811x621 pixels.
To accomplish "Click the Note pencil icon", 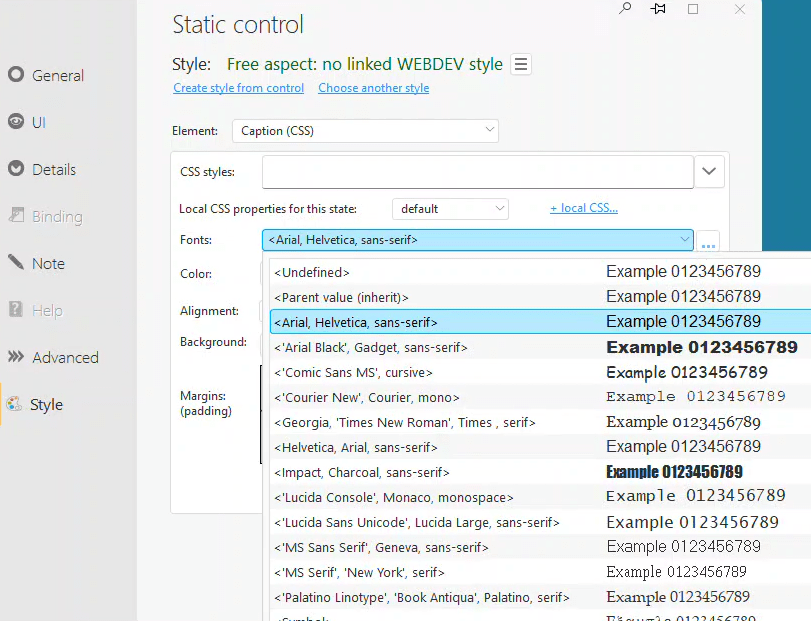I will click(x=15, y=263).
